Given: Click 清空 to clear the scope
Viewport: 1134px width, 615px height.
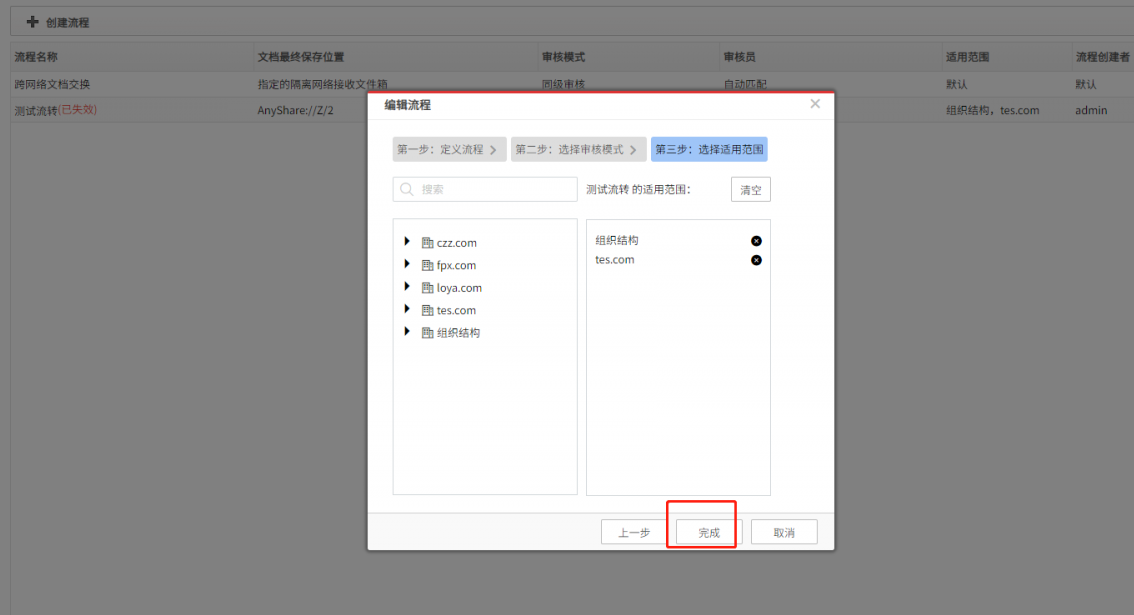Looking at the screenshot, I should pos(751,190).
